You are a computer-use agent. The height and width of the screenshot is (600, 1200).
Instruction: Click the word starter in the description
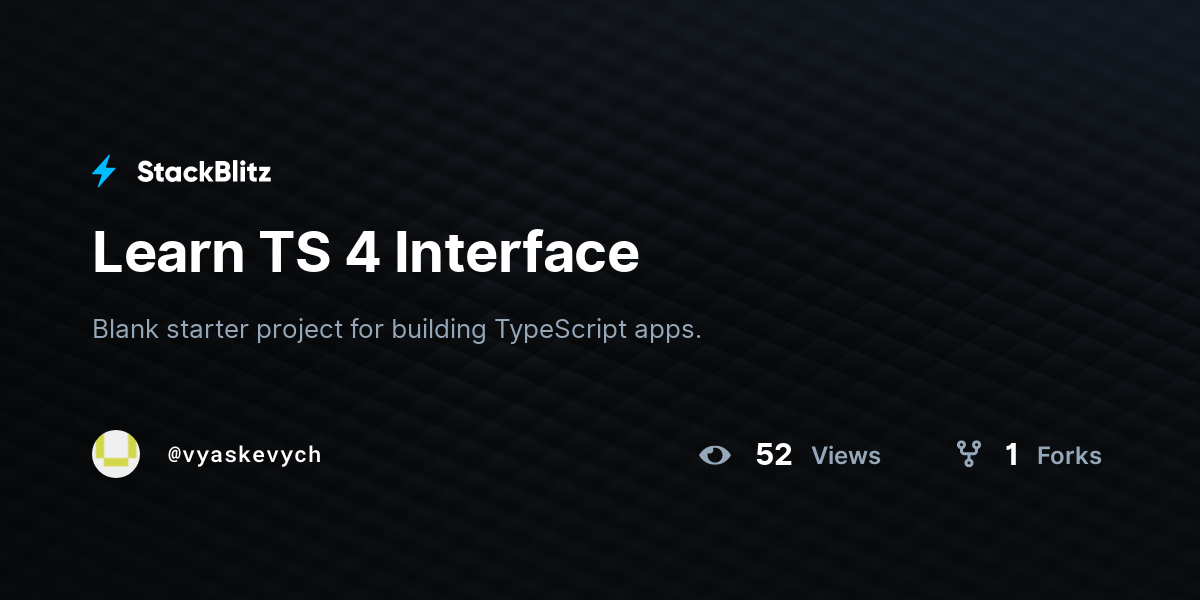(x=207, y=331)
